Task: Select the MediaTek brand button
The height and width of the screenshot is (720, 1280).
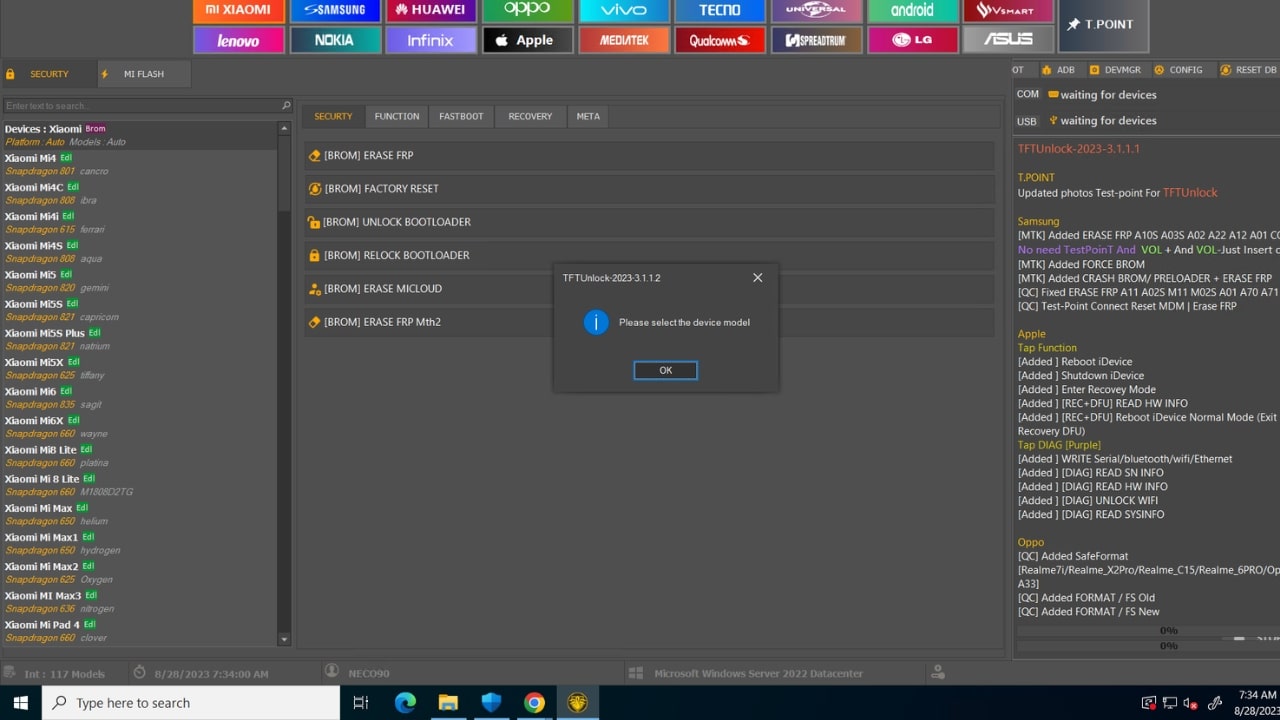Action: coord(624,40)
